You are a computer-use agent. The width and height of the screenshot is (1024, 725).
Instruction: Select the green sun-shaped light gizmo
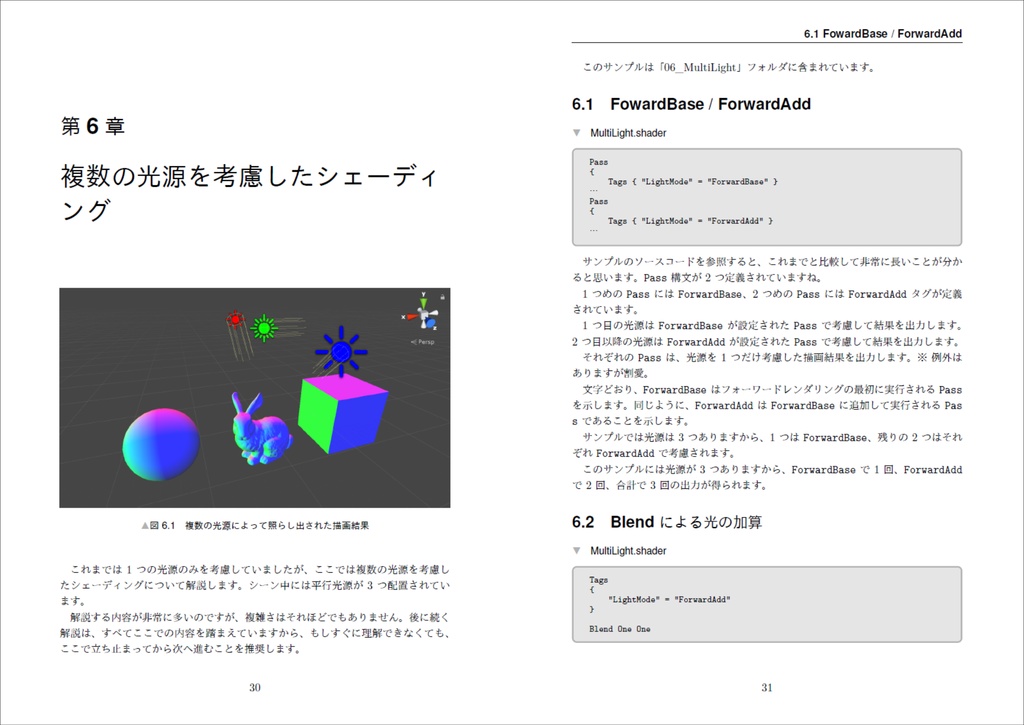pos(264,329)
